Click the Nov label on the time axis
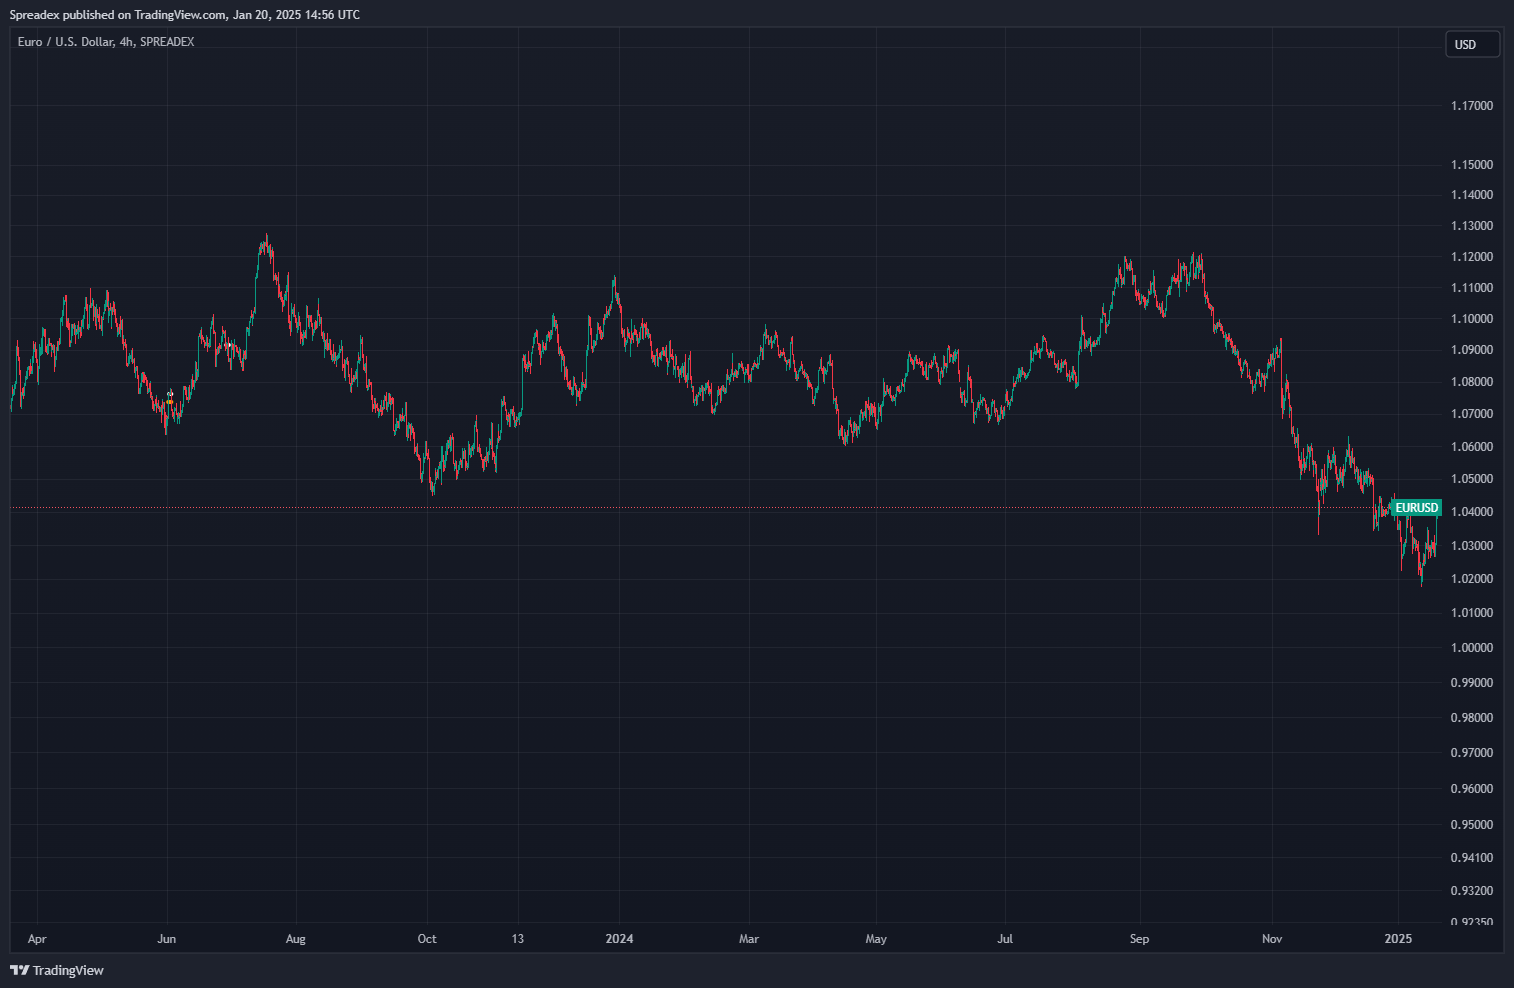Viewport: 1514px width, 988px height. pyautogui.click(x=1272, y=939)
